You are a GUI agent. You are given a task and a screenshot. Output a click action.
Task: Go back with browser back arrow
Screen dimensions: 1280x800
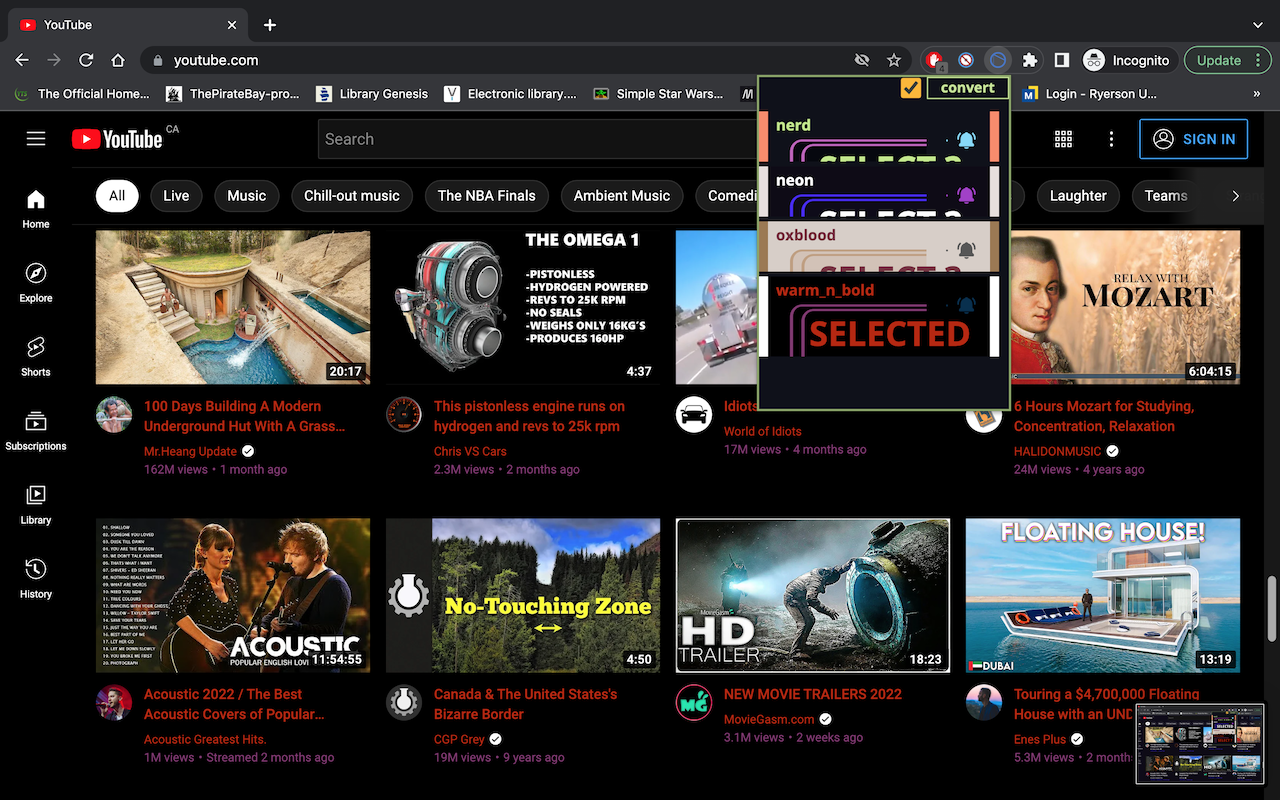click(x=22, y=60)
